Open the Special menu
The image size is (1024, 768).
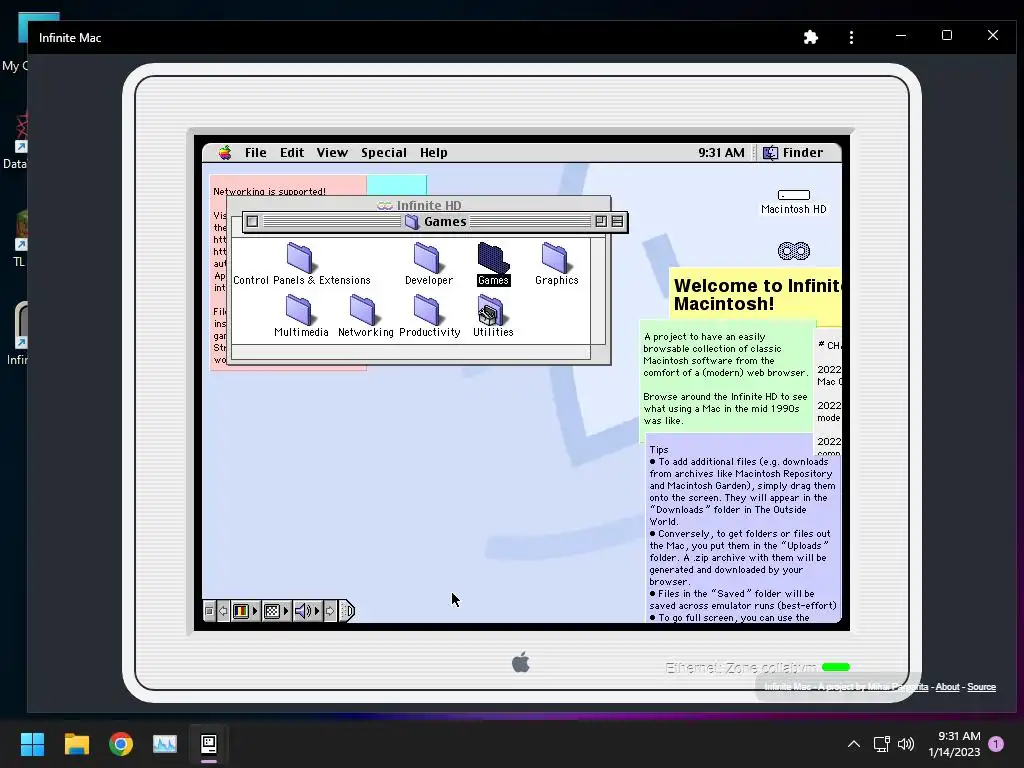pos(383,153)
